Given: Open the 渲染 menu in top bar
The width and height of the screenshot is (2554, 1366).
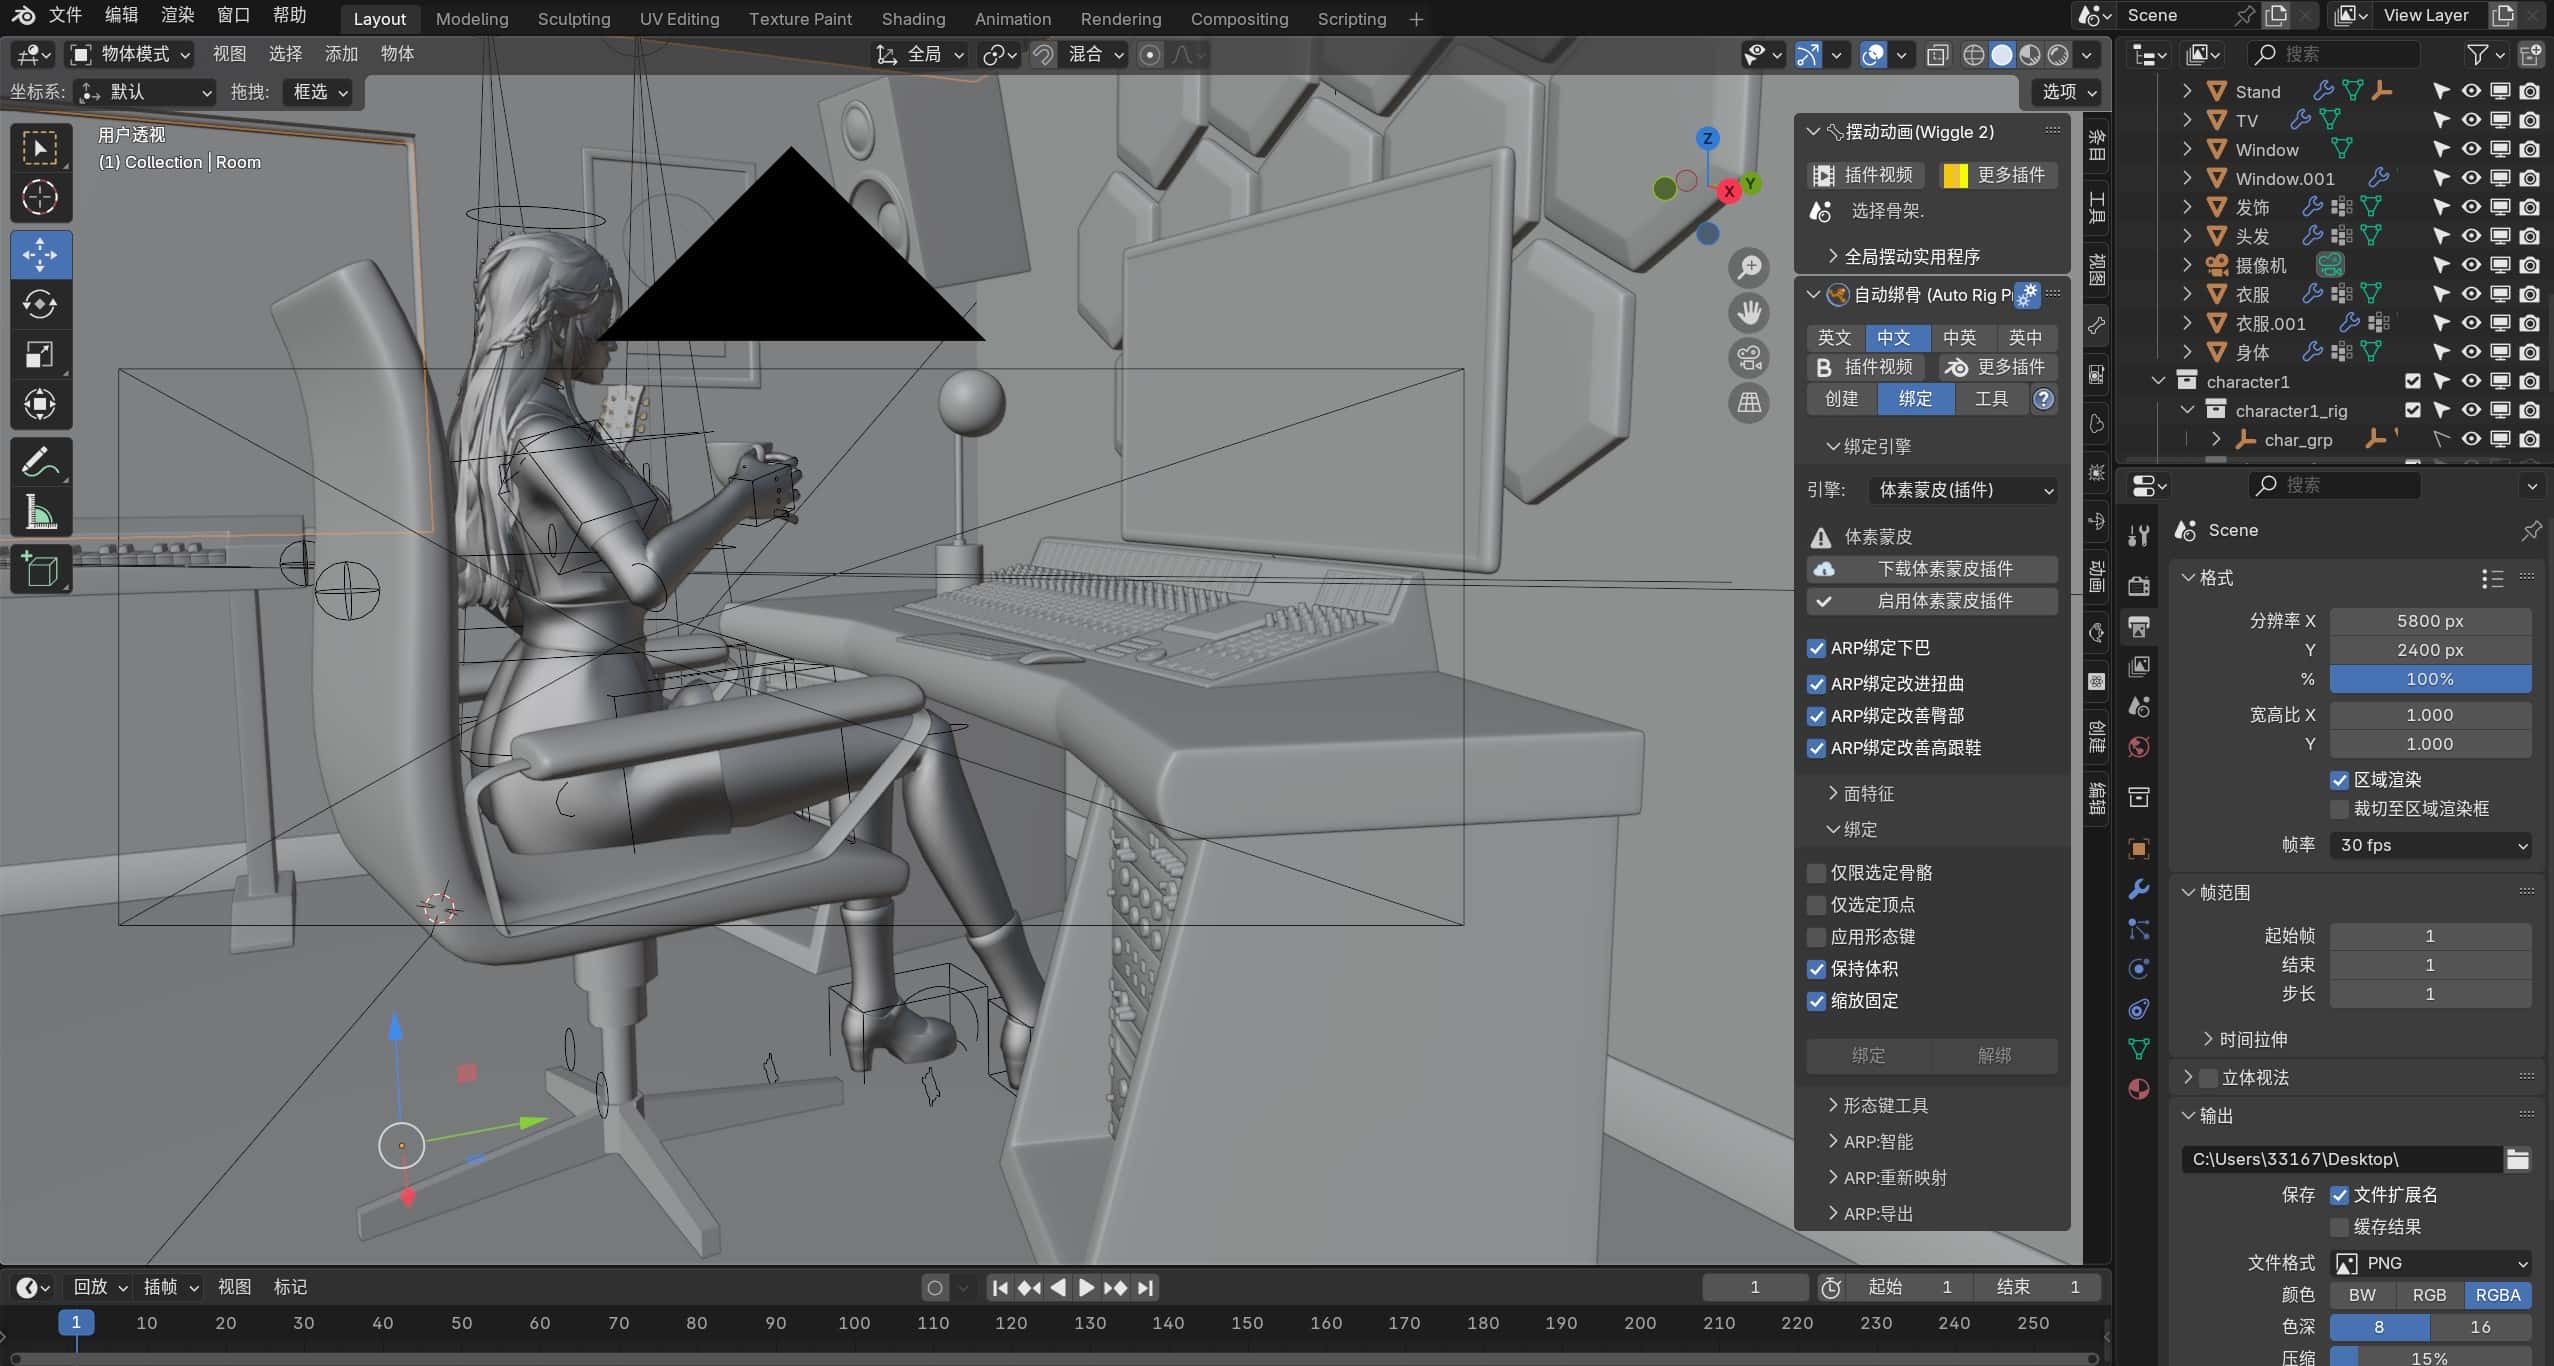Looking at the screenshot, I should (x=177, y=15).
